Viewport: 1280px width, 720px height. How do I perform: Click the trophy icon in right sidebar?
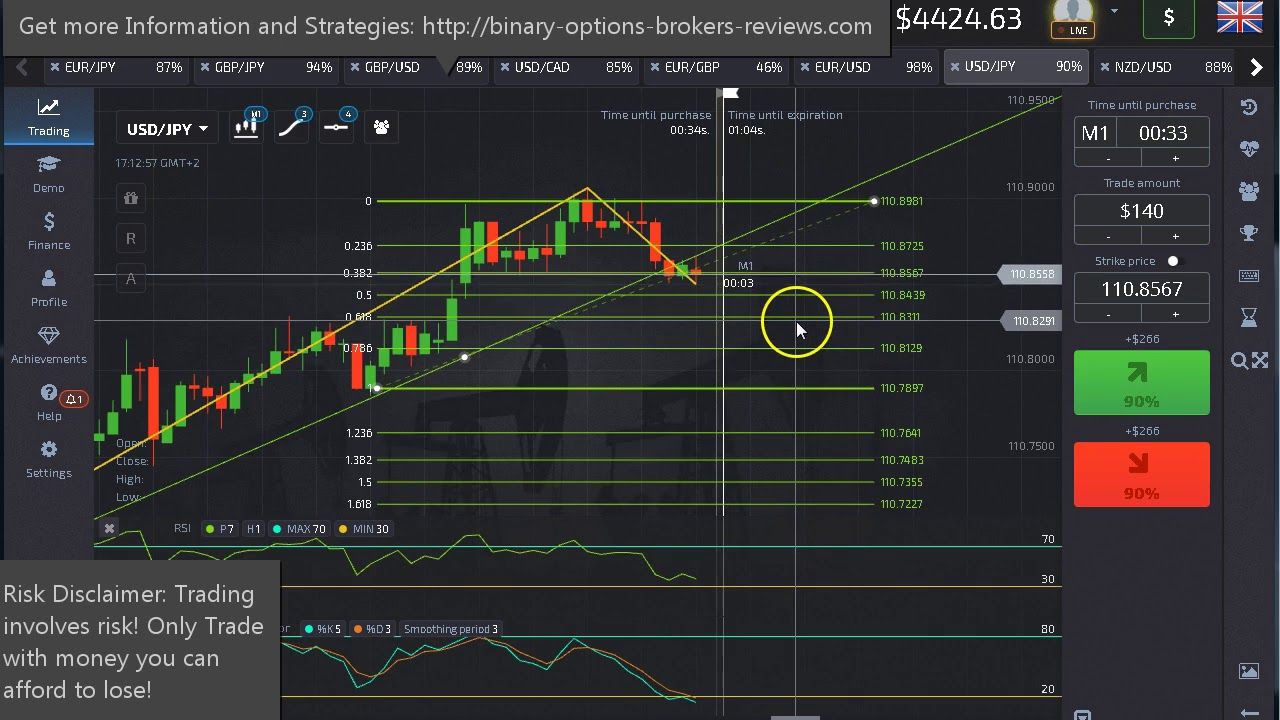pos(1249,233)
